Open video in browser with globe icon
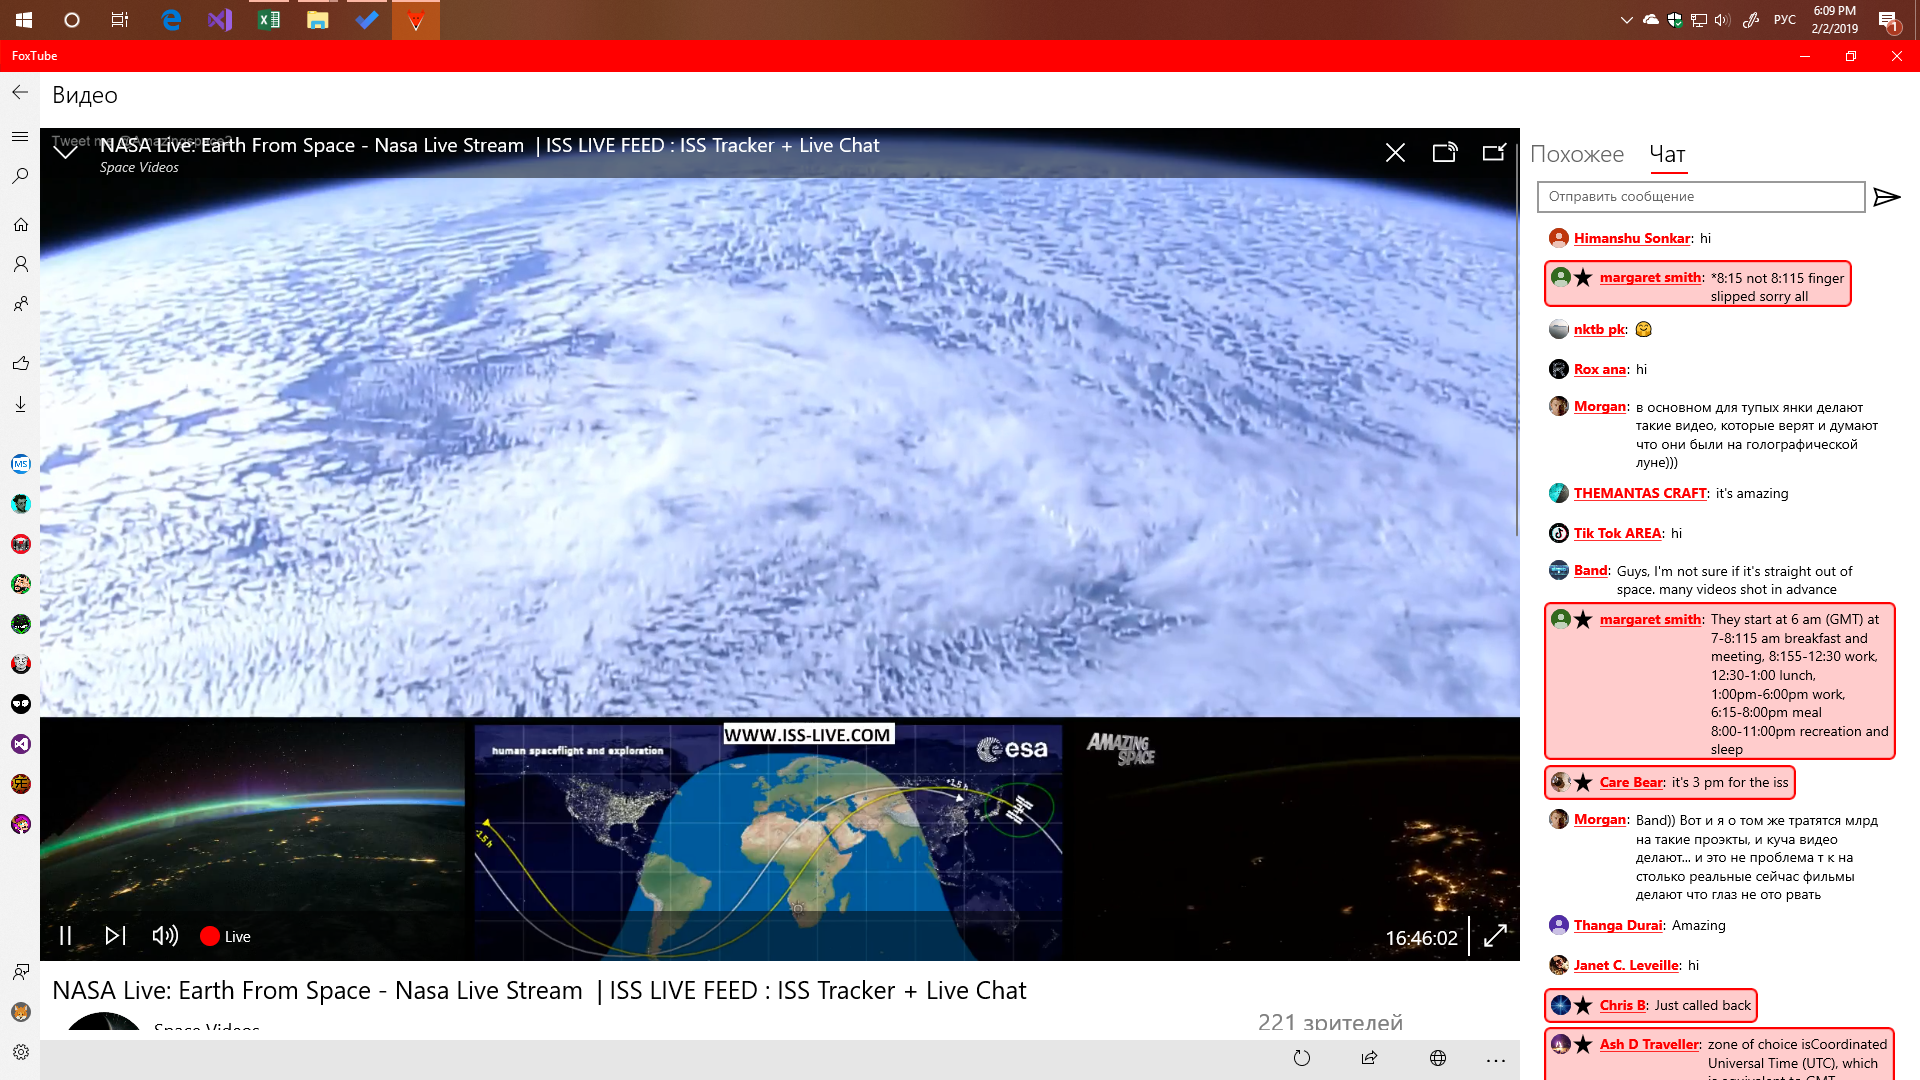 coord(1438,1059)
